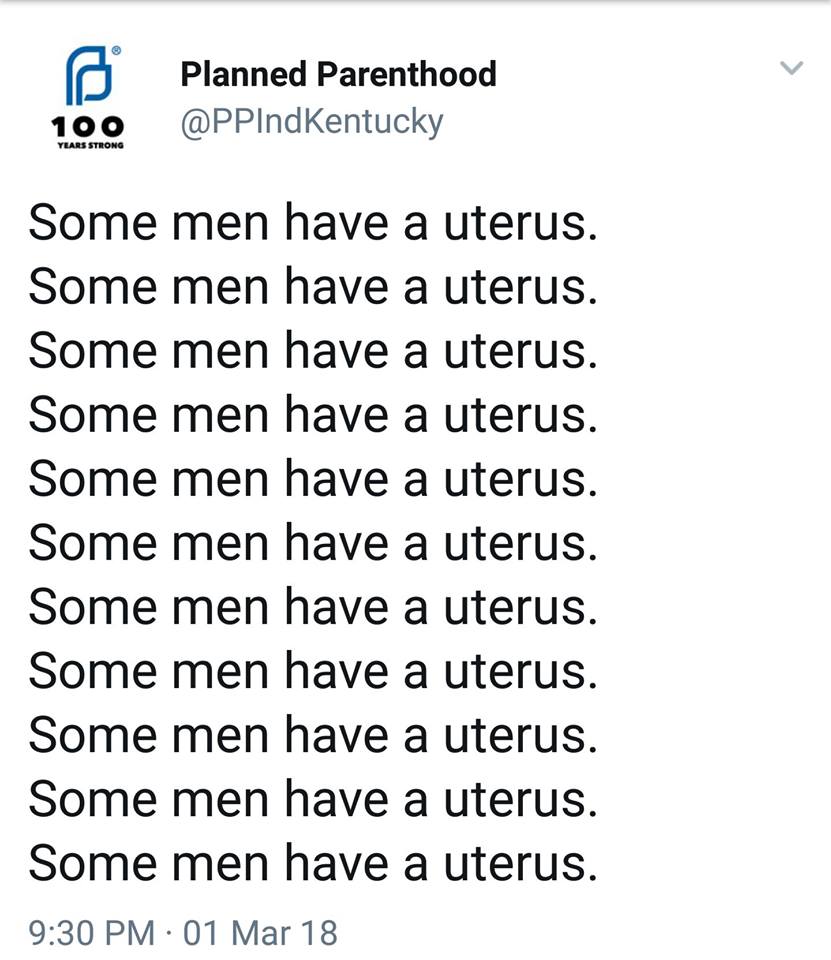Viewport: 831px width, 960px height.
Task: Click the "100 Years Strong" badge
Action: pos(88,132)
